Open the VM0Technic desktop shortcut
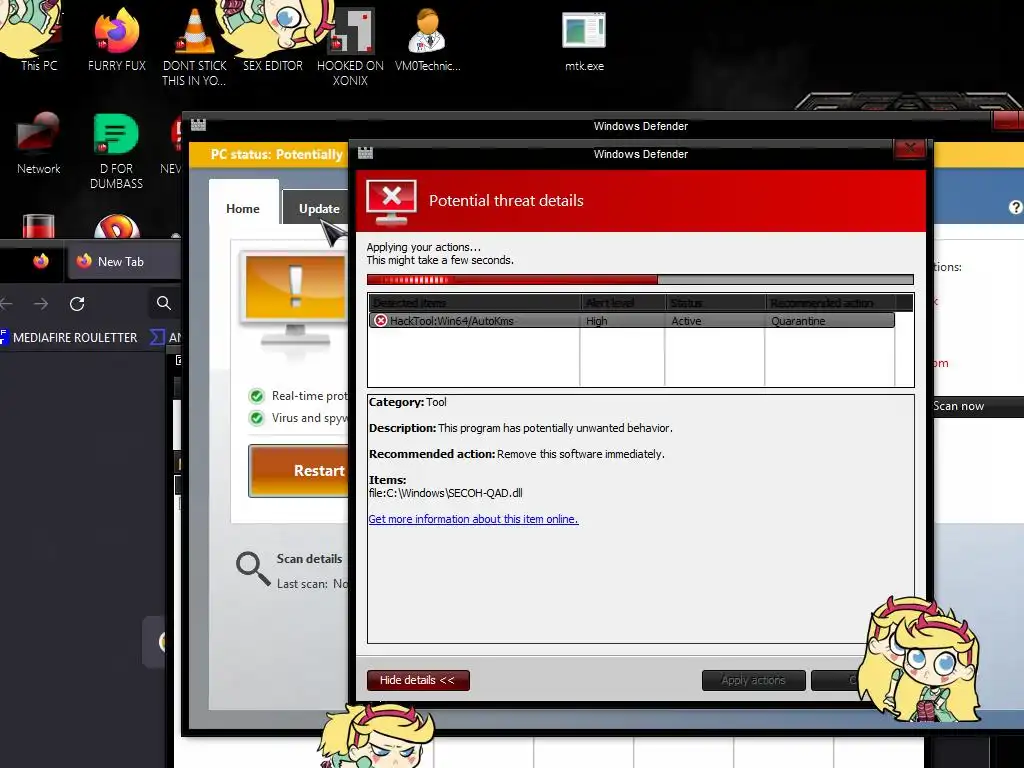The height and width of the screenshot is (768, 1024). pos(427,39)
